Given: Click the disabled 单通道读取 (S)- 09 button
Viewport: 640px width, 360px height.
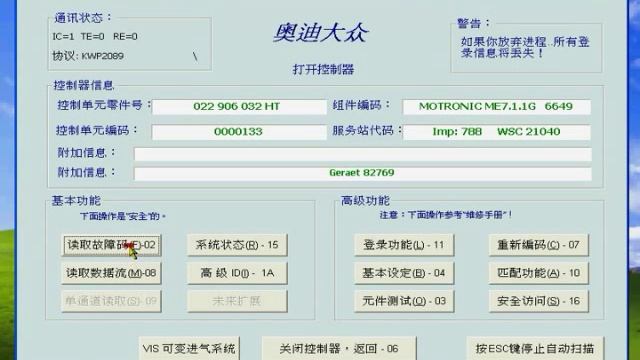Looking at the screenshot, I should click(x=111, y=301).
